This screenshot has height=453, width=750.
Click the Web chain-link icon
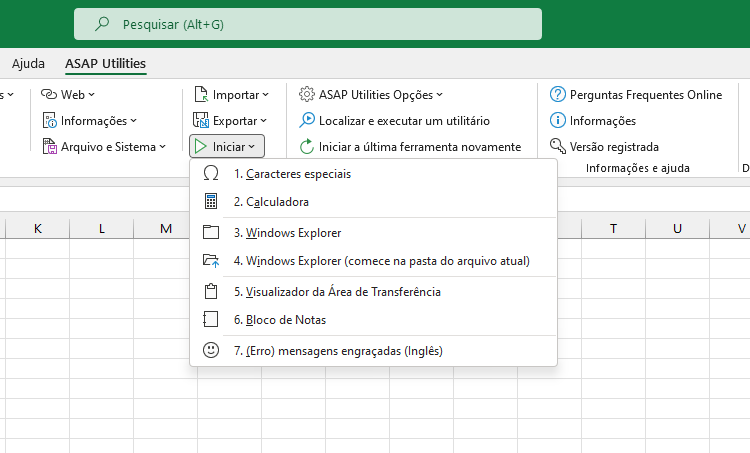(x=49, y=94)
